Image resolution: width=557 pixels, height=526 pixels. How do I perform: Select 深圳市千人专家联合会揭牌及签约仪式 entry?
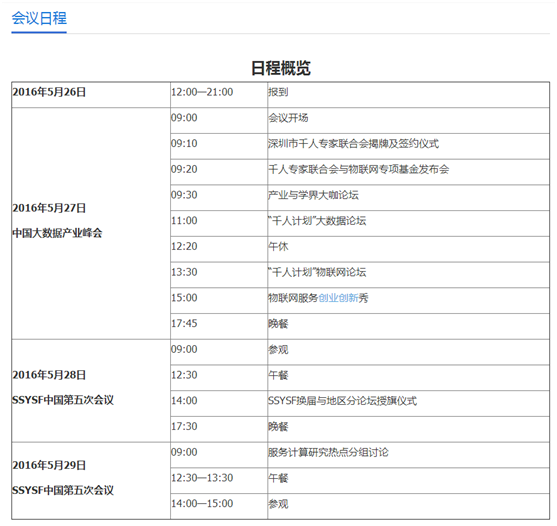click(x=353, y=143)
